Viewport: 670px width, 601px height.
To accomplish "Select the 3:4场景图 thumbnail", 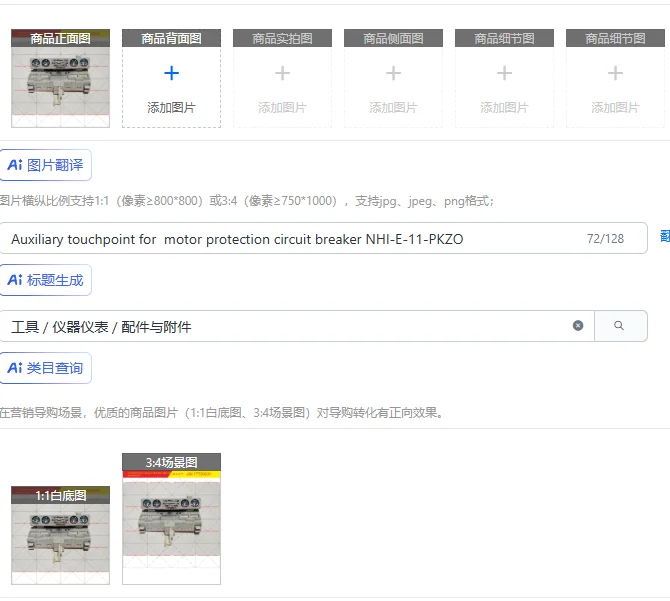I will (171, 519).
